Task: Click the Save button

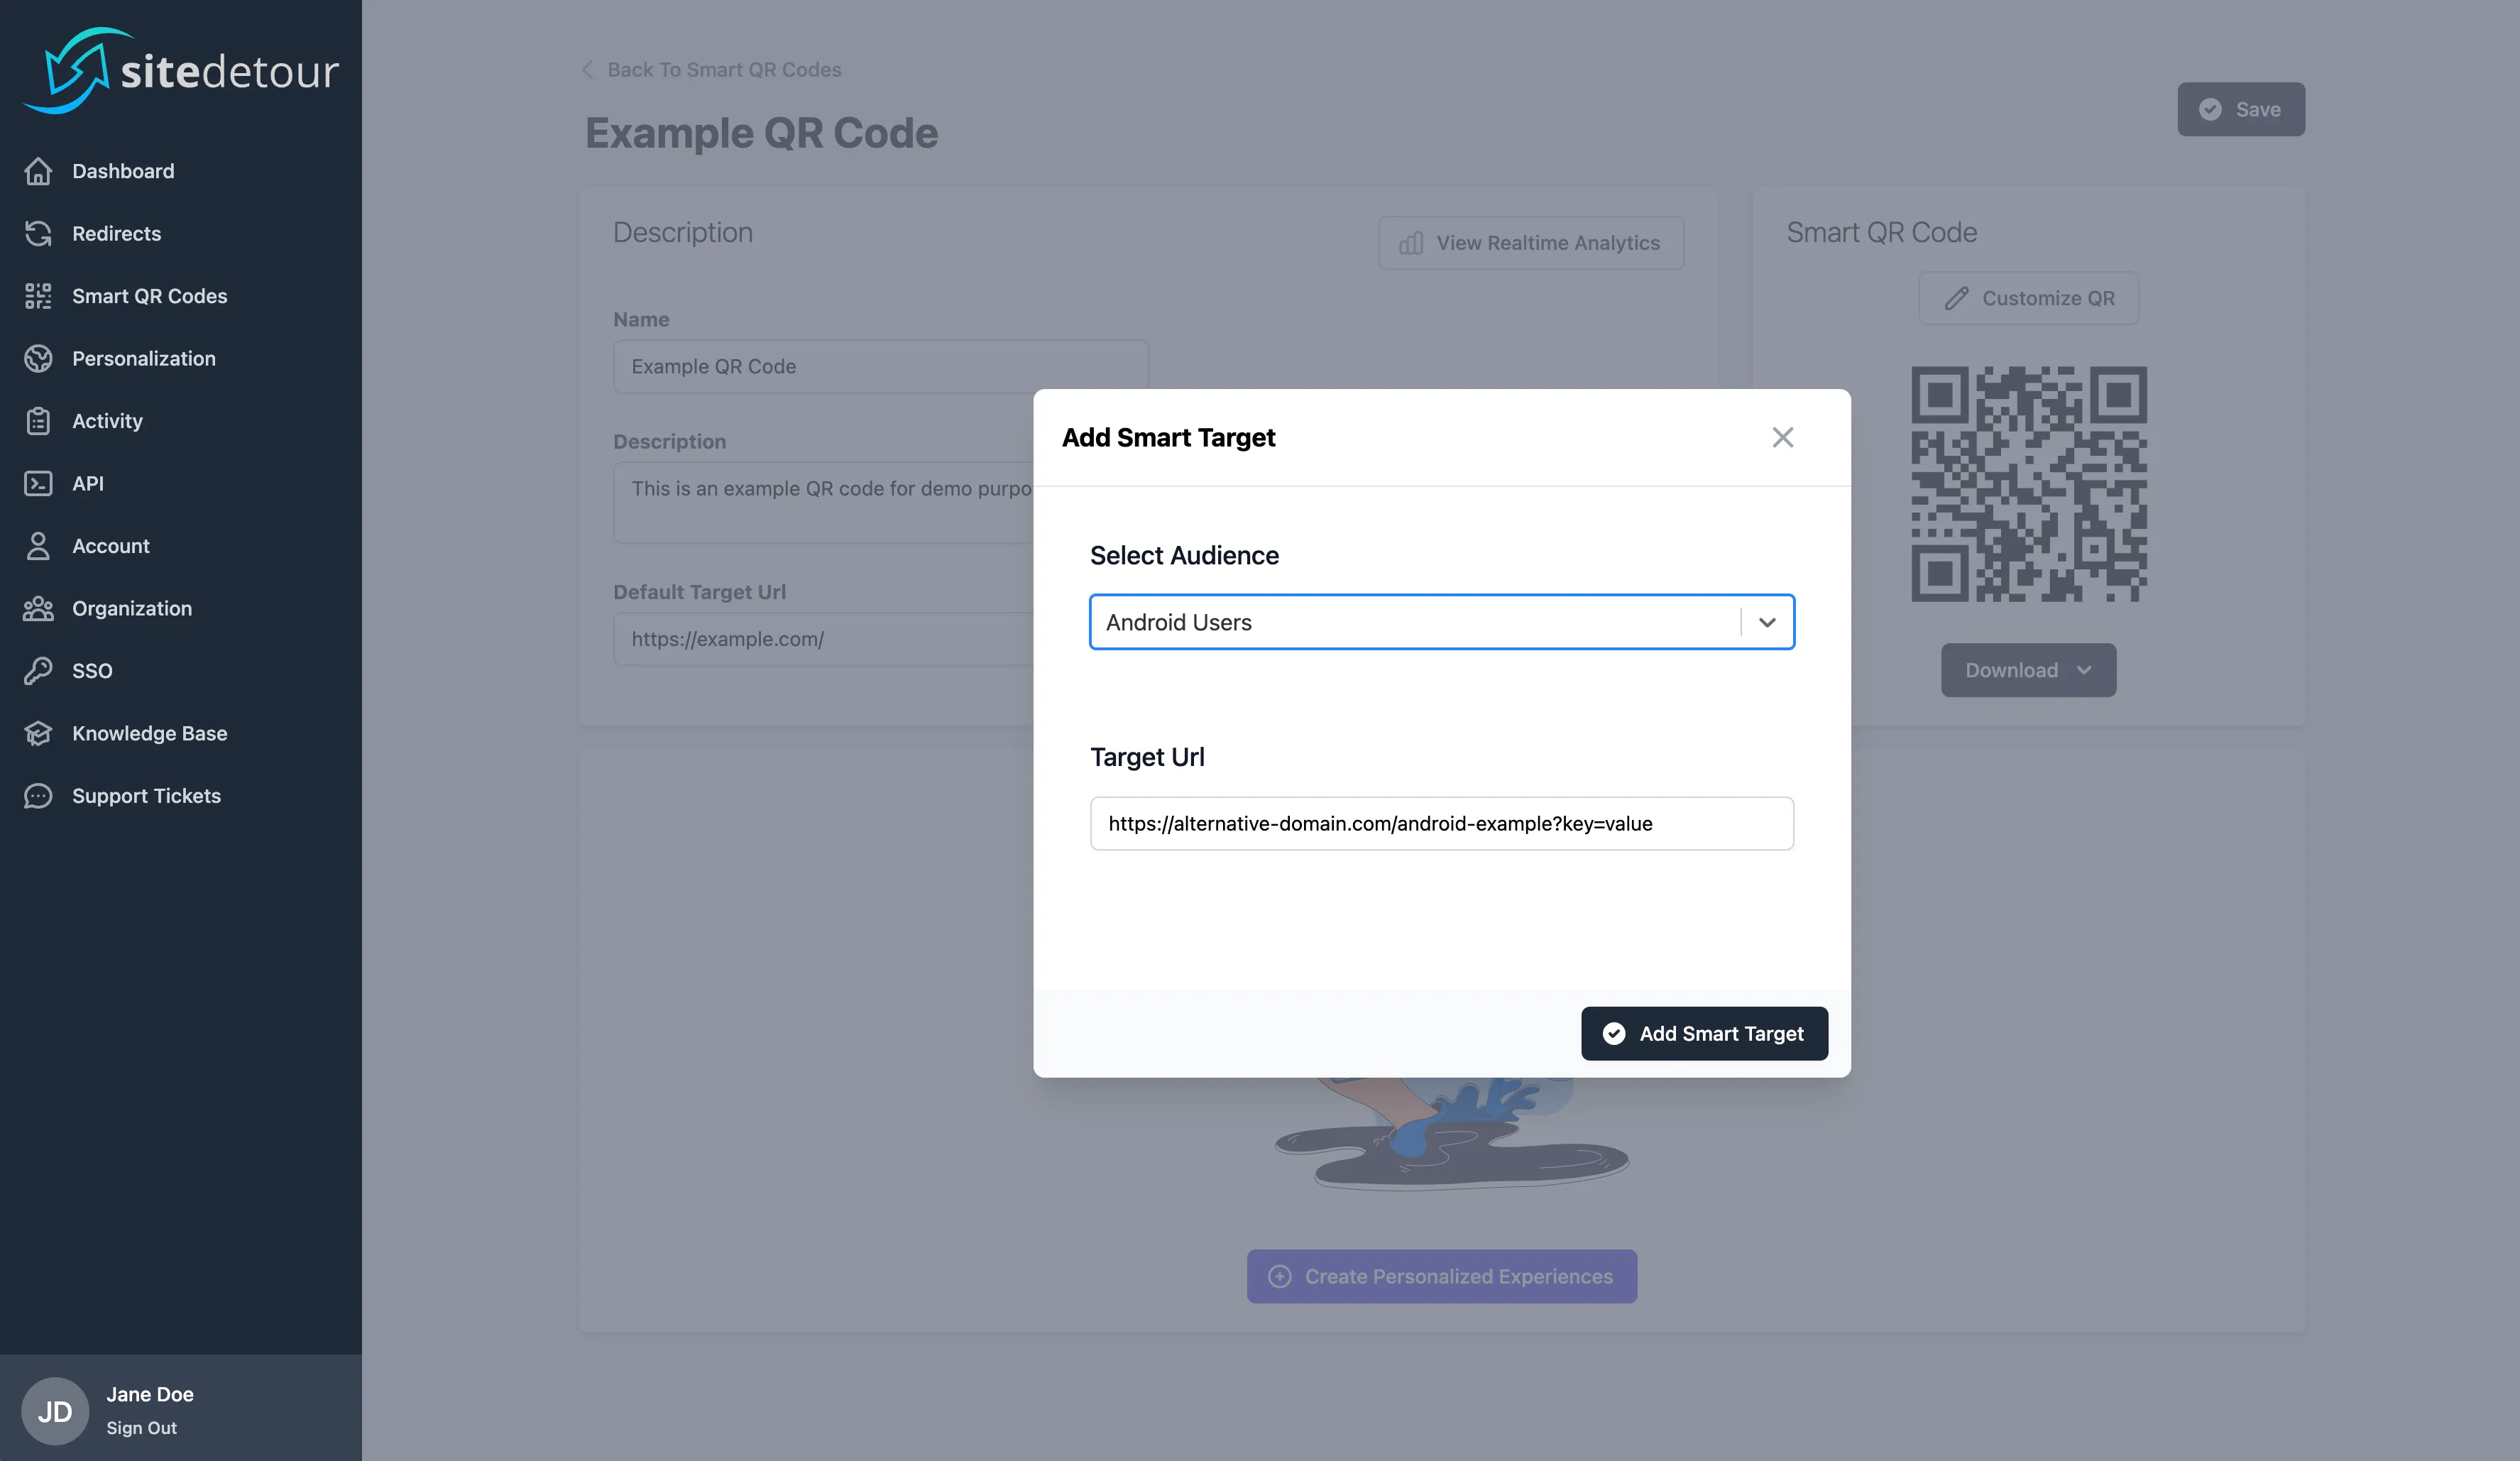Action: (2240, 109)
